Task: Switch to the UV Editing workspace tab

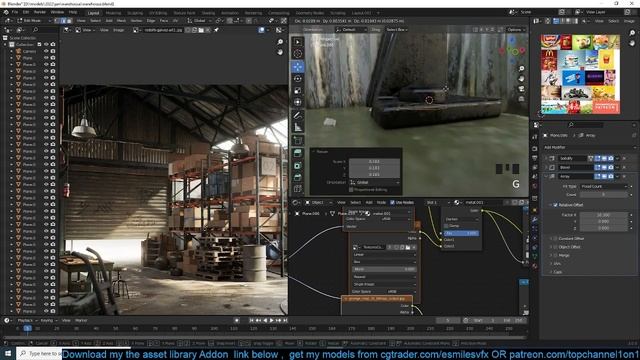Action: pyautogui.click(x=158, y=13)
